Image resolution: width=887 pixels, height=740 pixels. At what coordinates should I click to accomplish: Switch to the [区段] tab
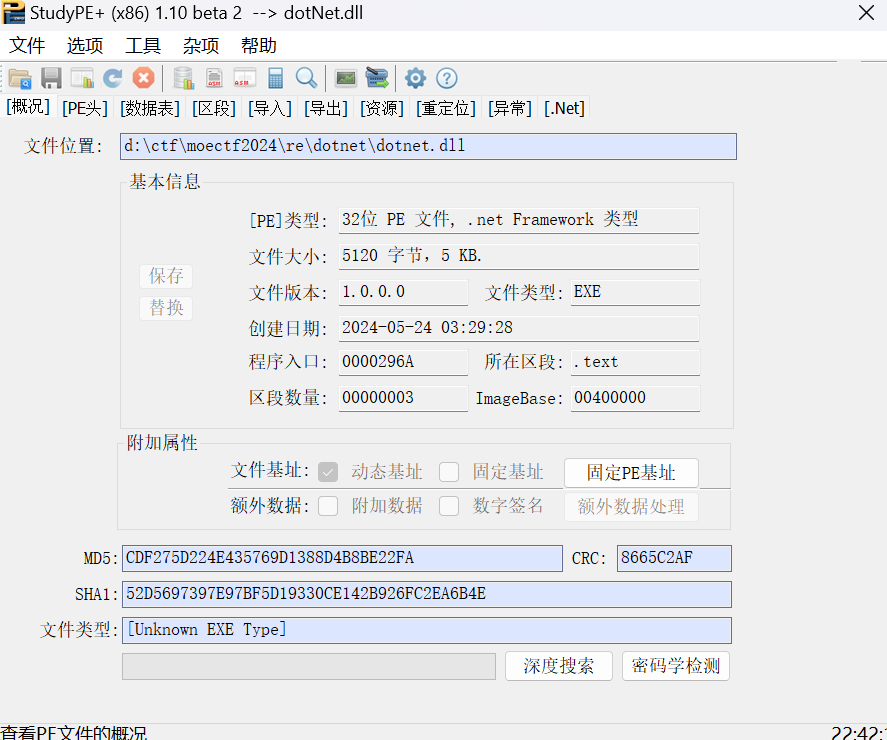click(x=214, y=107)
